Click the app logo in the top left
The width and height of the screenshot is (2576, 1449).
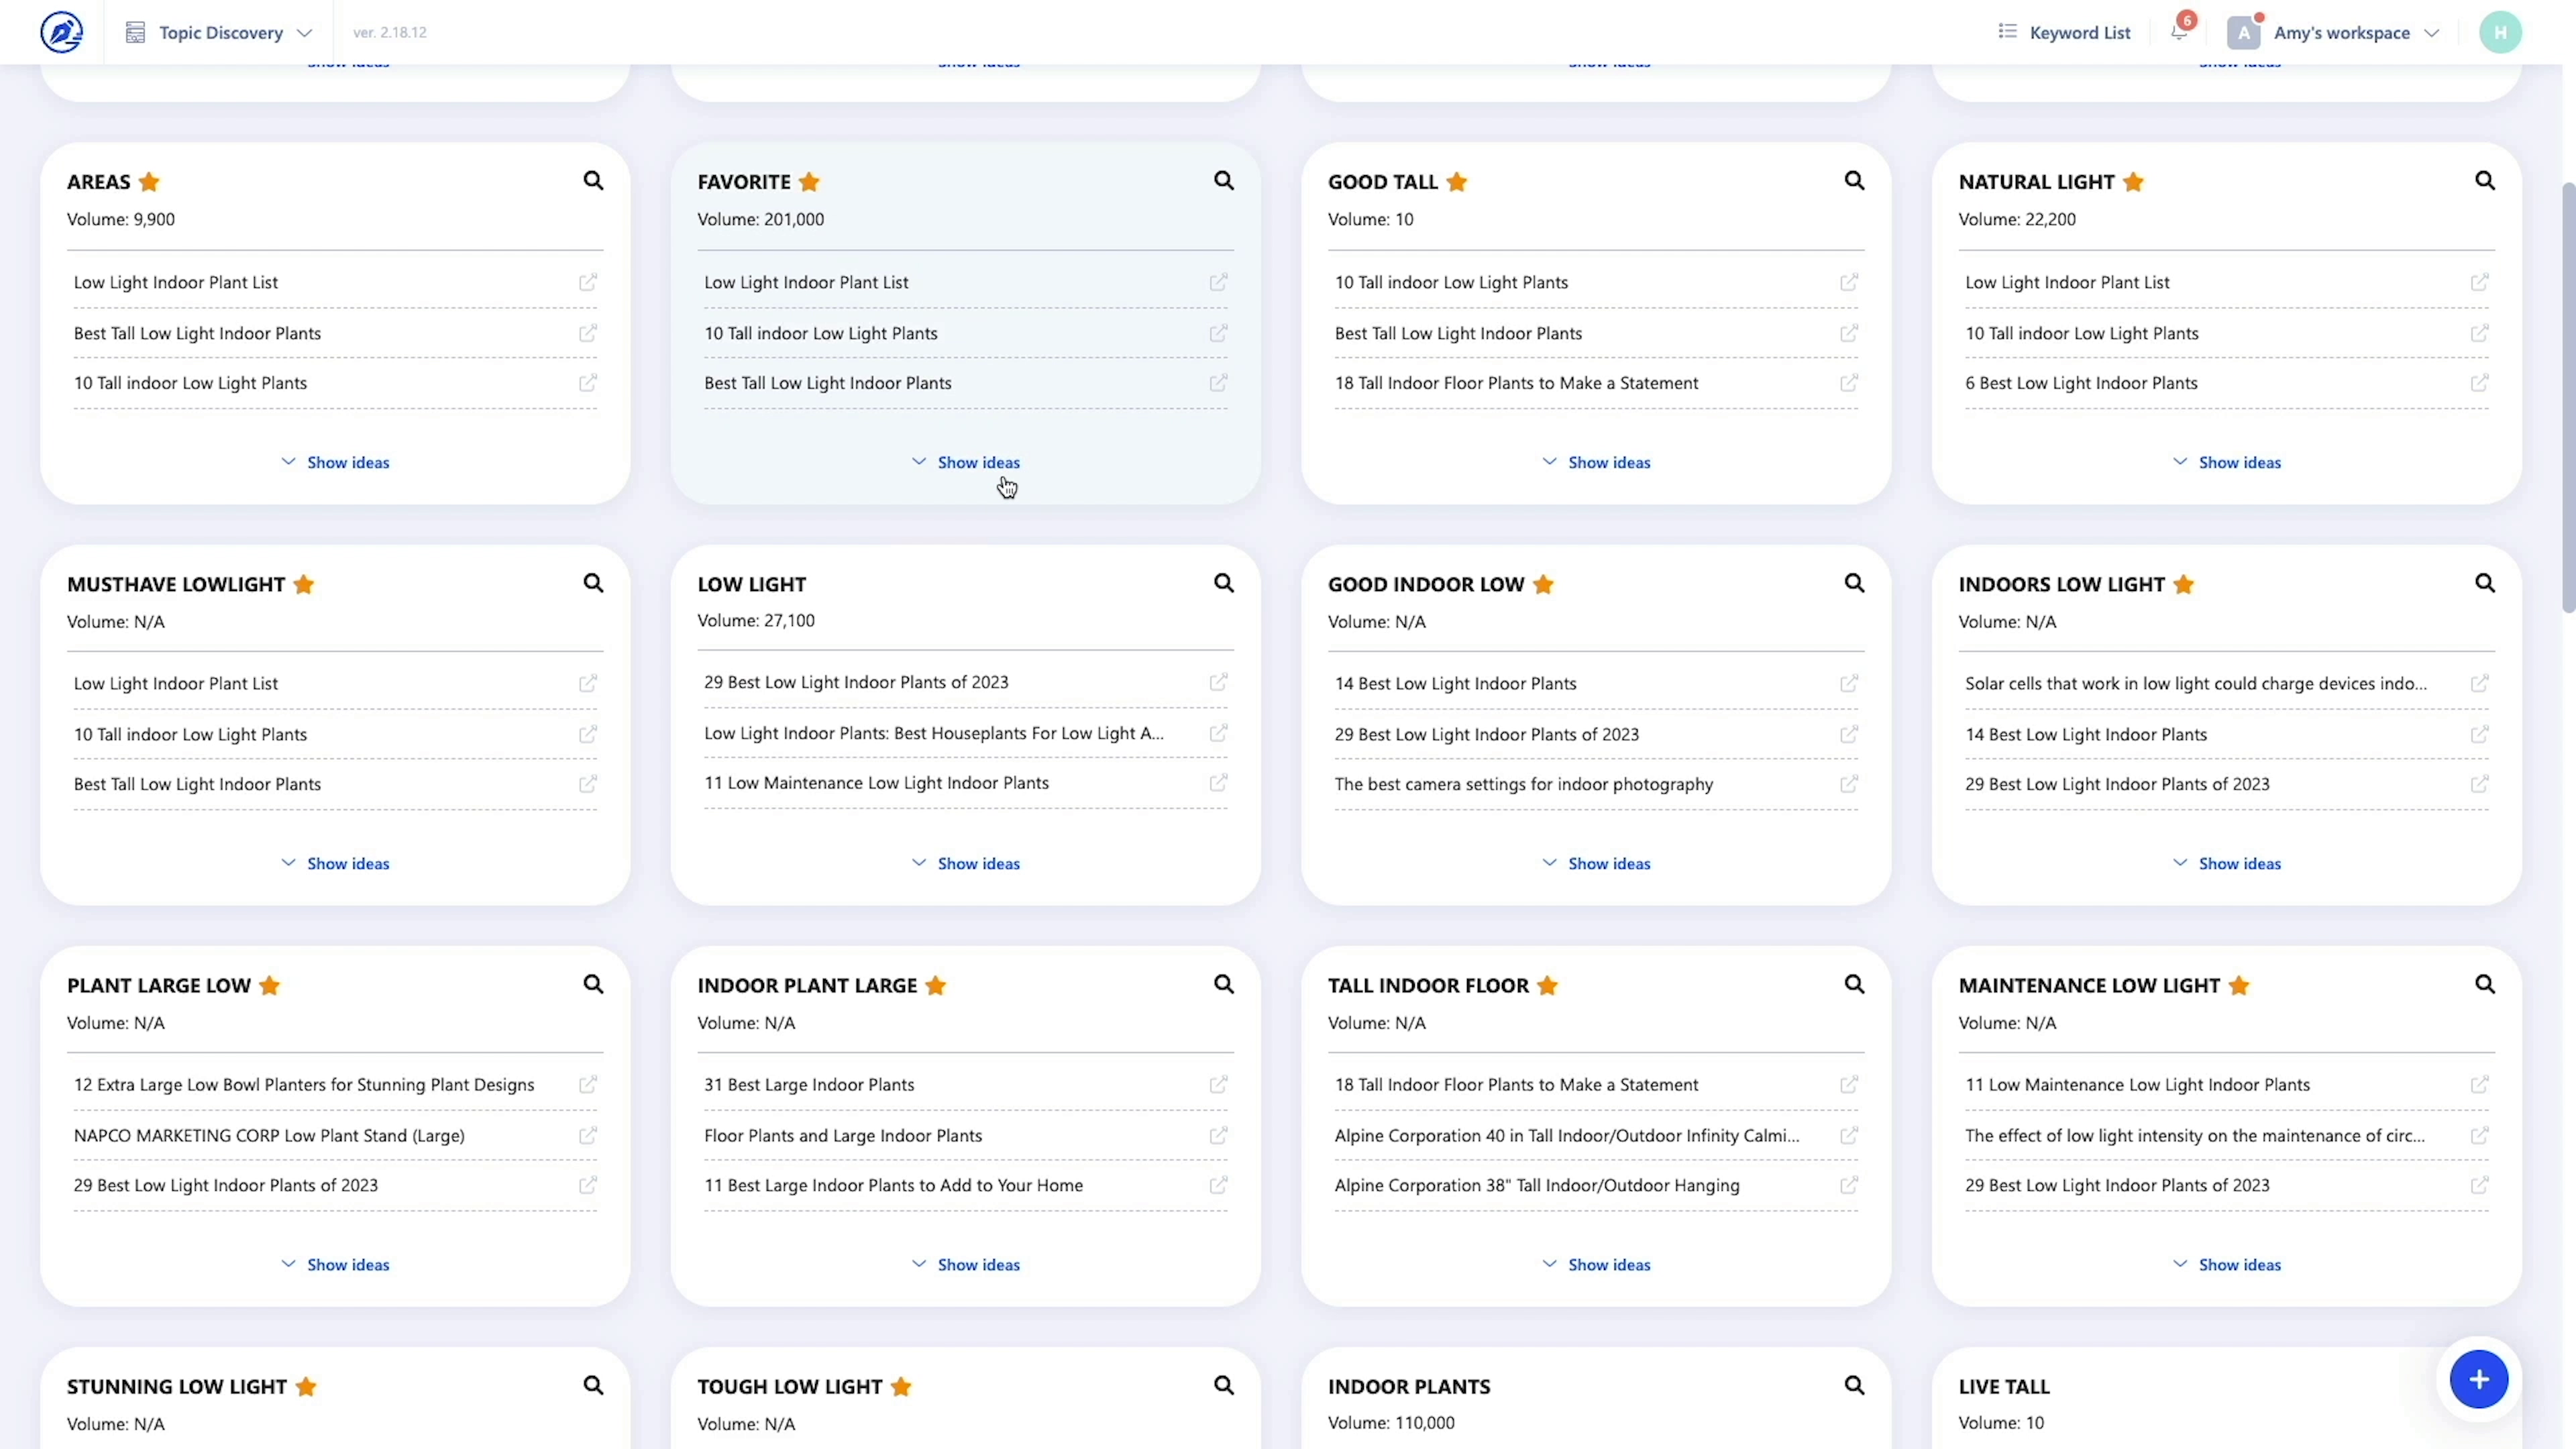pyautogui.click(x=62, y=31)
